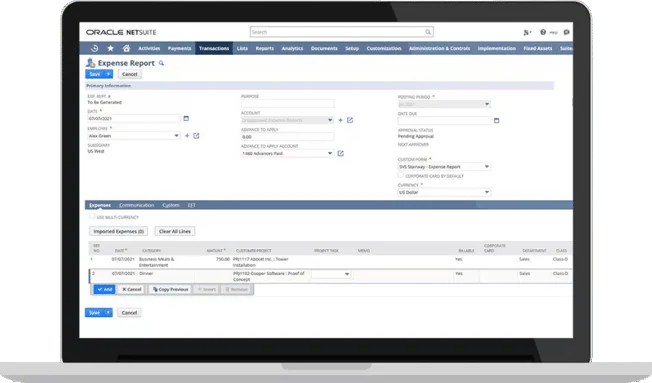Image resolution: width=652 pixels, height=383 pixels.
Task: Click the top Save button
Action: pyautogui.click(x=95, y=74)
